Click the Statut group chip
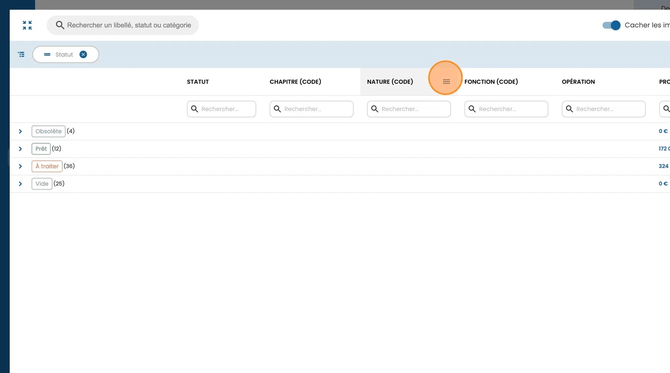The height and width of the screenshot is (373, 670). pos(65,54)
